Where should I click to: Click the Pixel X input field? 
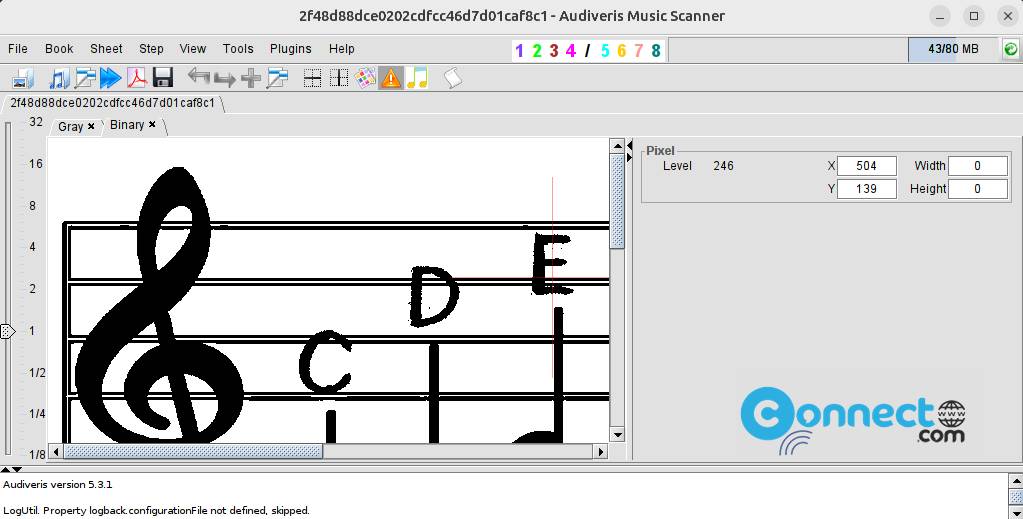(866, 166)
